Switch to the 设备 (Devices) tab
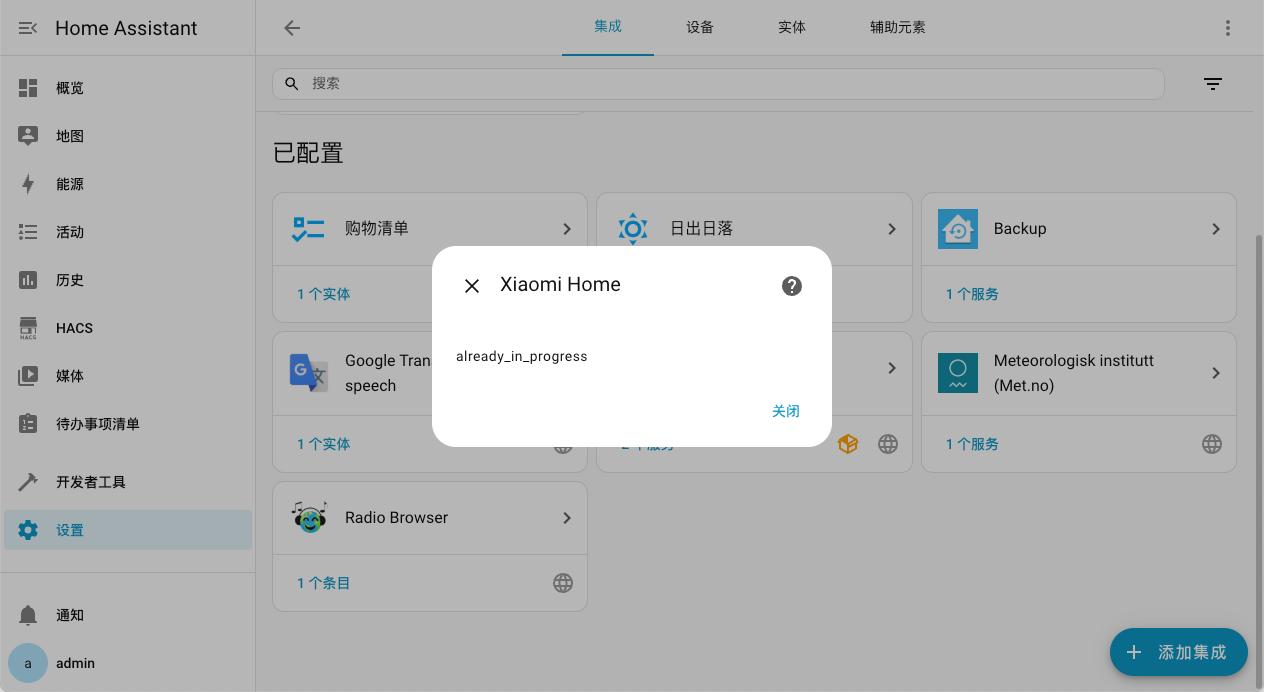 (700, 27)
